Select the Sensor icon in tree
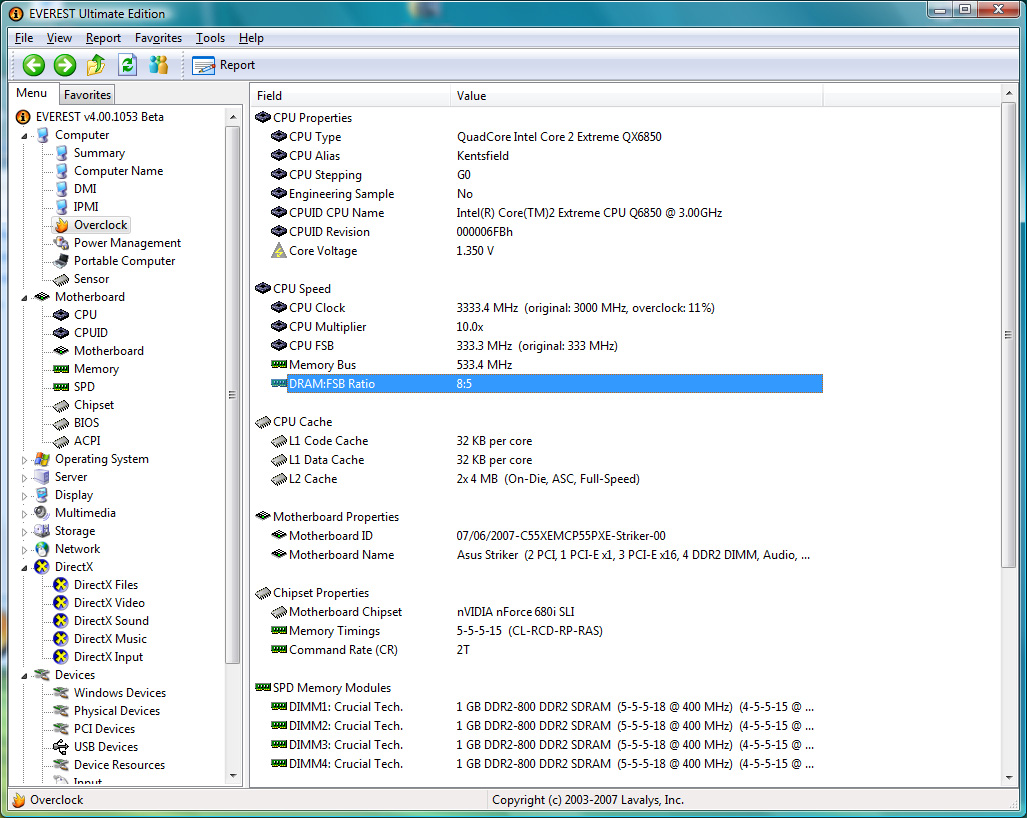Image resolution: width=1027 pixels, height=818 pixels. click(x=62, y=279)
